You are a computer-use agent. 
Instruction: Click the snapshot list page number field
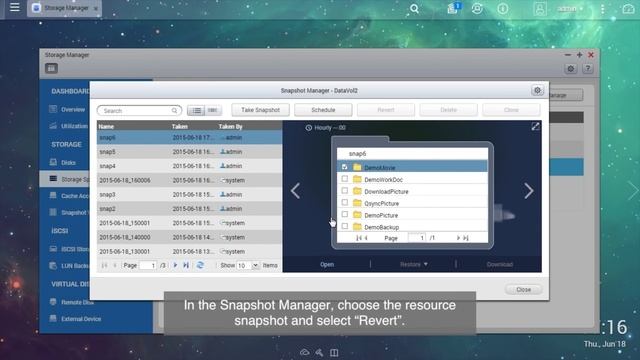tap(149, 266)
